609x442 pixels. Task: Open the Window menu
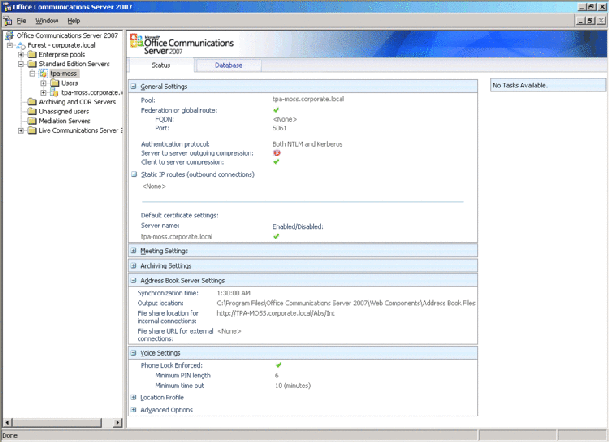(x=46, y=21)
